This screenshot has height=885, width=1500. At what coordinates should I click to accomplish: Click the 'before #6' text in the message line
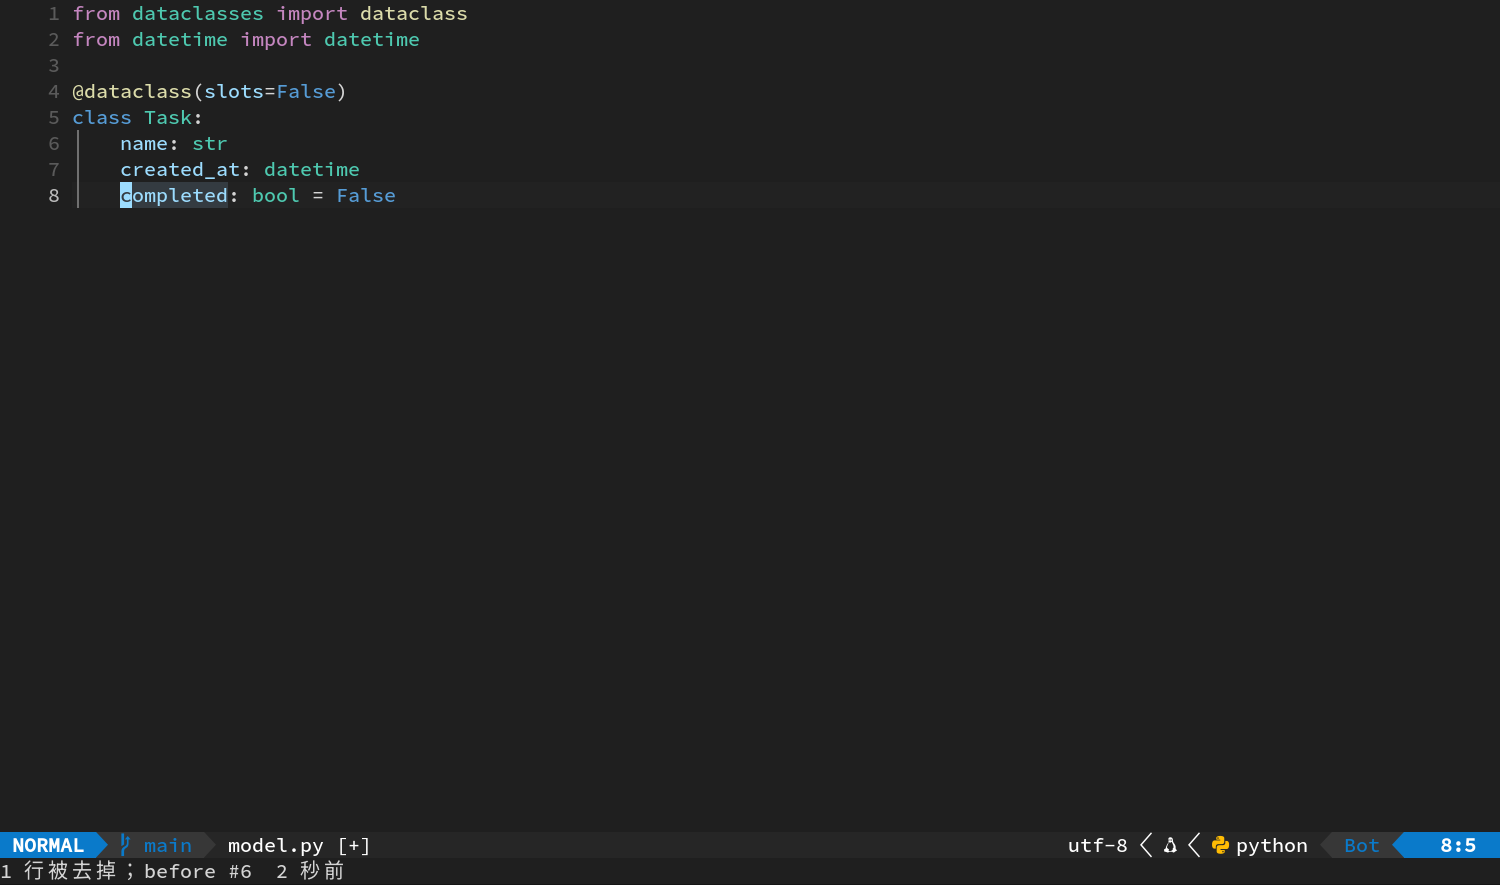click(x=198, y=872)
